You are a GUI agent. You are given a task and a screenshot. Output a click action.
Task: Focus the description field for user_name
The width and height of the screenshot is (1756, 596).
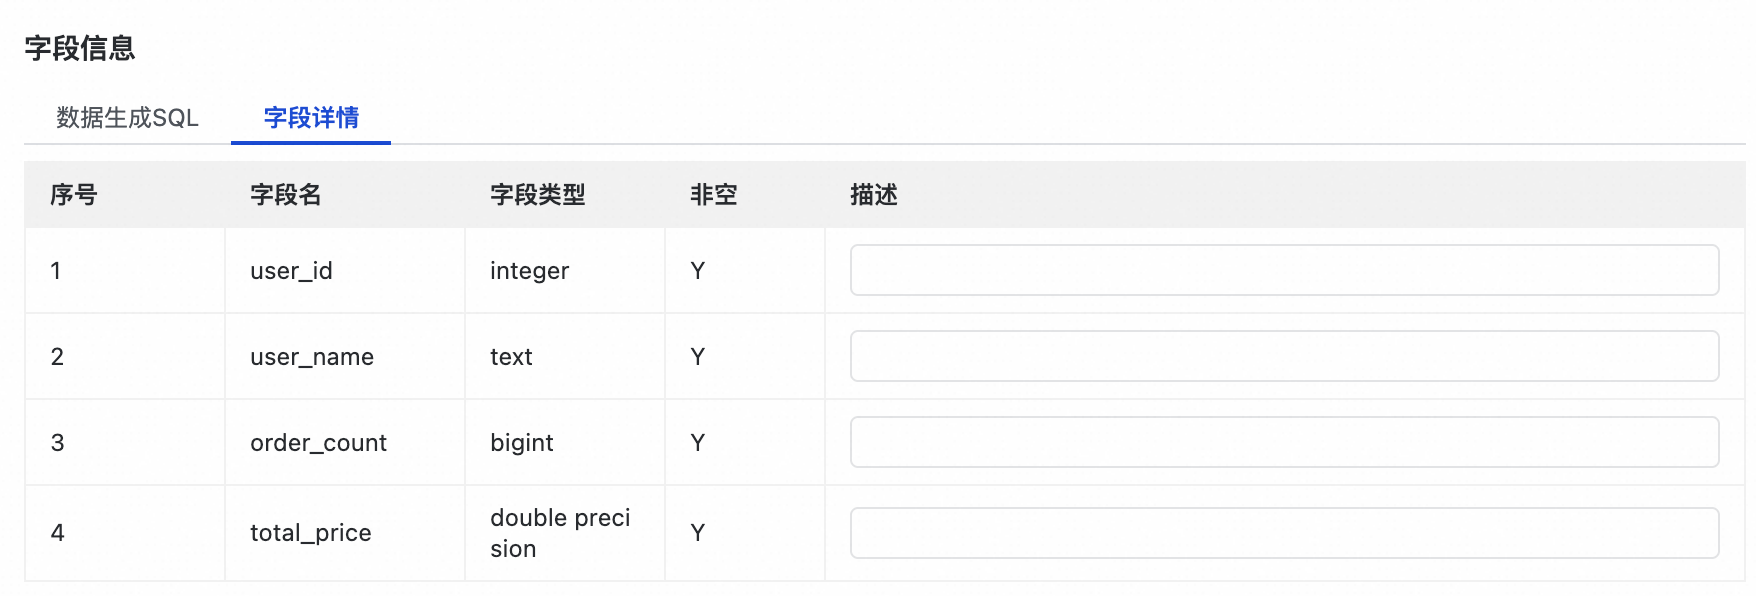(1284, 356)
